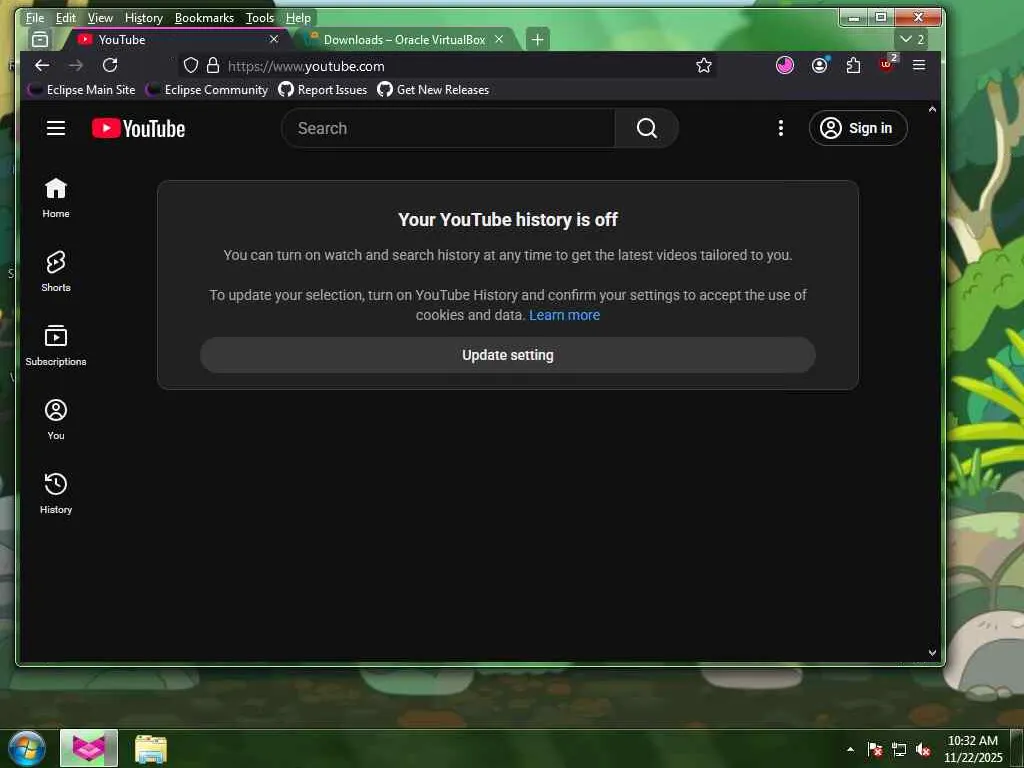Image resolution: width=1024 pixels, height=768 pixels.
Task: Open the You section in sidebar
Action: (56, 419)
